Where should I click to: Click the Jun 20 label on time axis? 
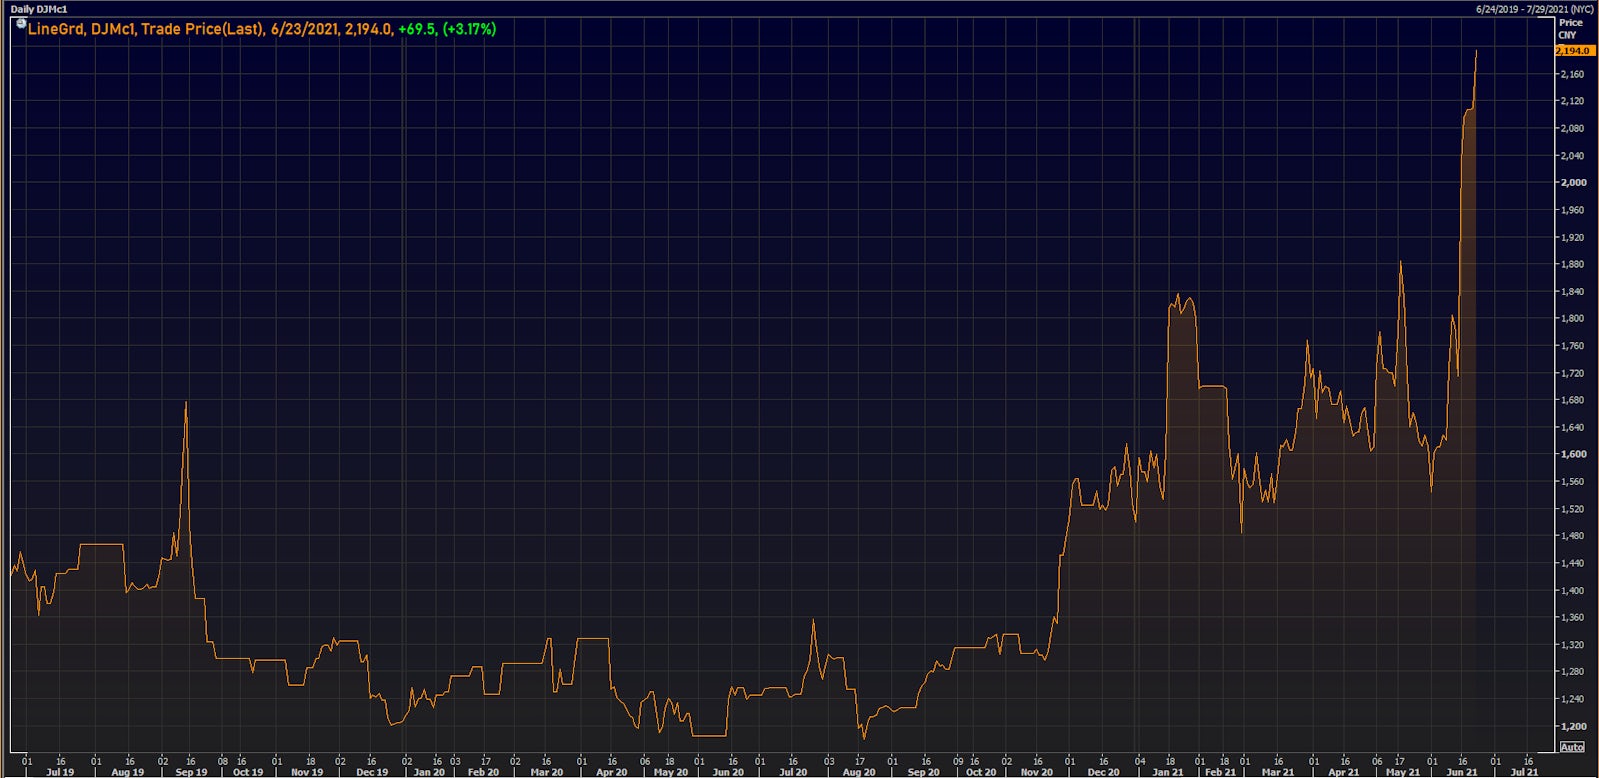(x=728, y=772)
